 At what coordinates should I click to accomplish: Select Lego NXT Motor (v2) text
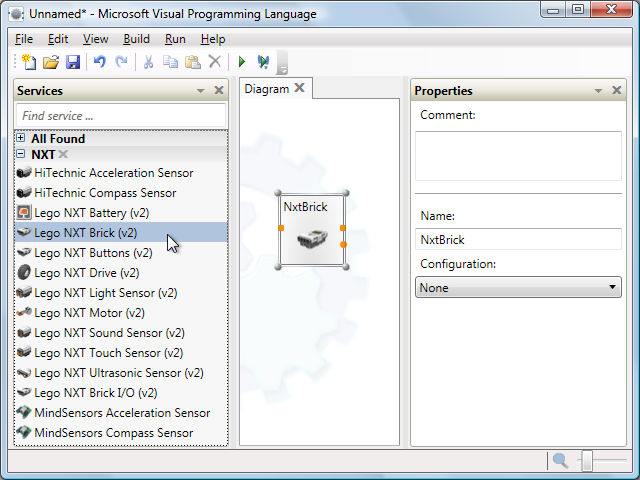pos(89,313)
